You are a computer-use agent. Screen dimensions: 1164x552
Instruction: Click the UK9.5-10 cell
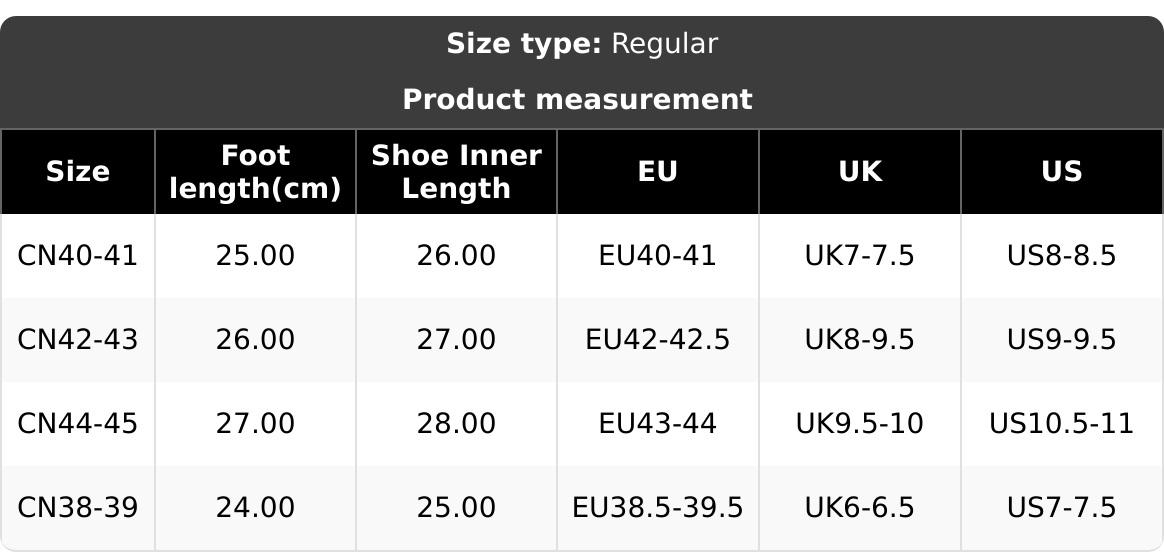860,424
